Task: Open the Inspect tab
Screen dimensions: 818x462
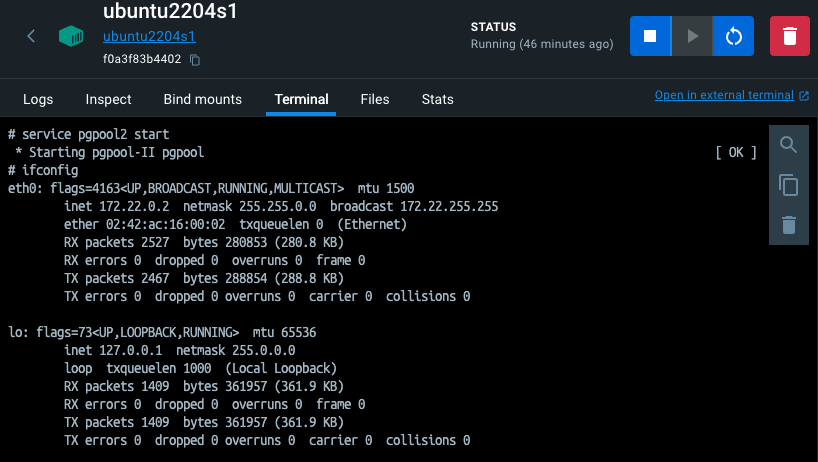Action: [x=108, y=99]
